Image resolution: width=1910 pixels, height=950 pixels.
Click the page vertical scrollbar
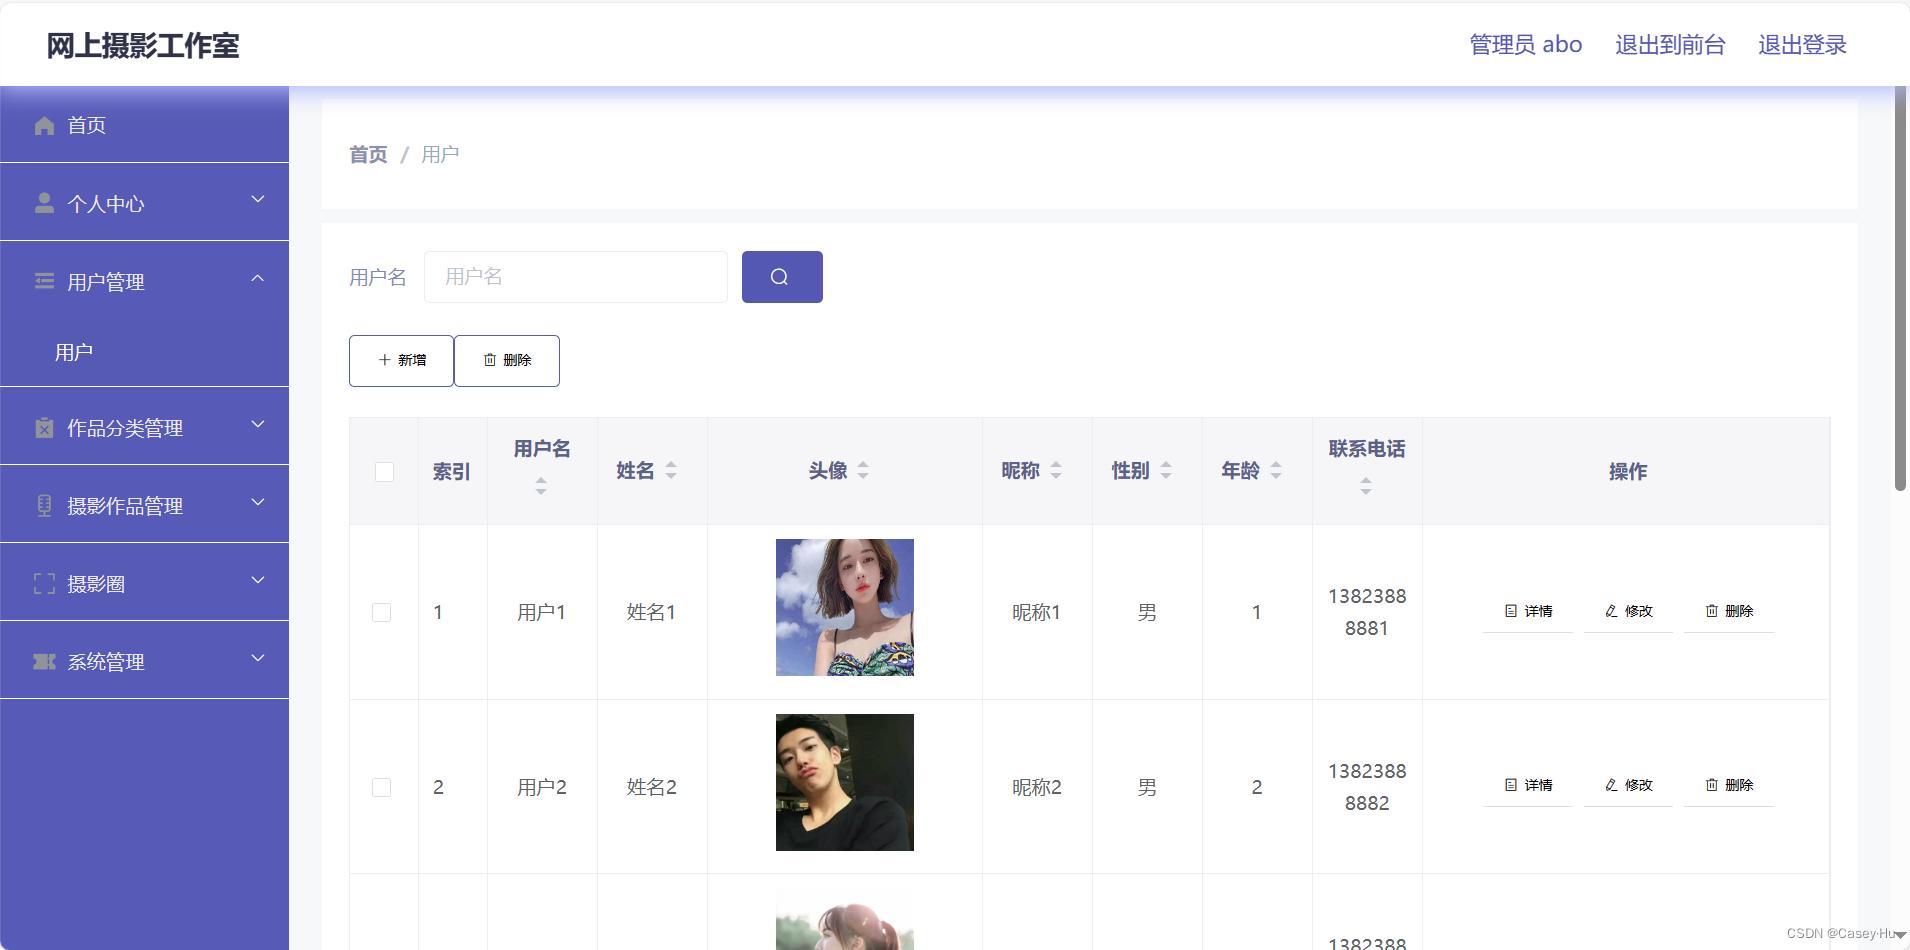(x=1900, y=290)
